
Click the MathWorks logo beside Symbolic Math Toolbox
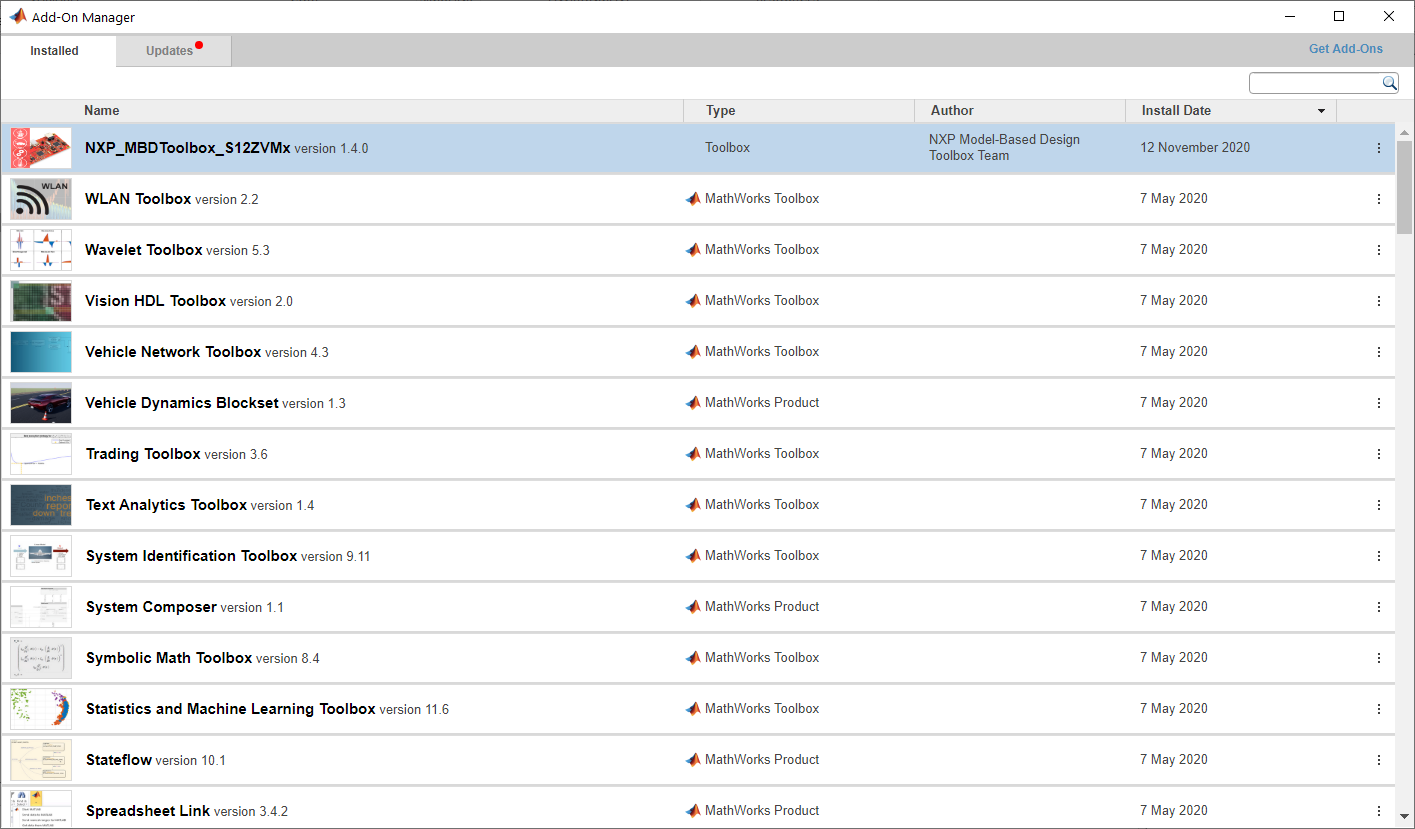pyautogui.click(x=693, y=657)
